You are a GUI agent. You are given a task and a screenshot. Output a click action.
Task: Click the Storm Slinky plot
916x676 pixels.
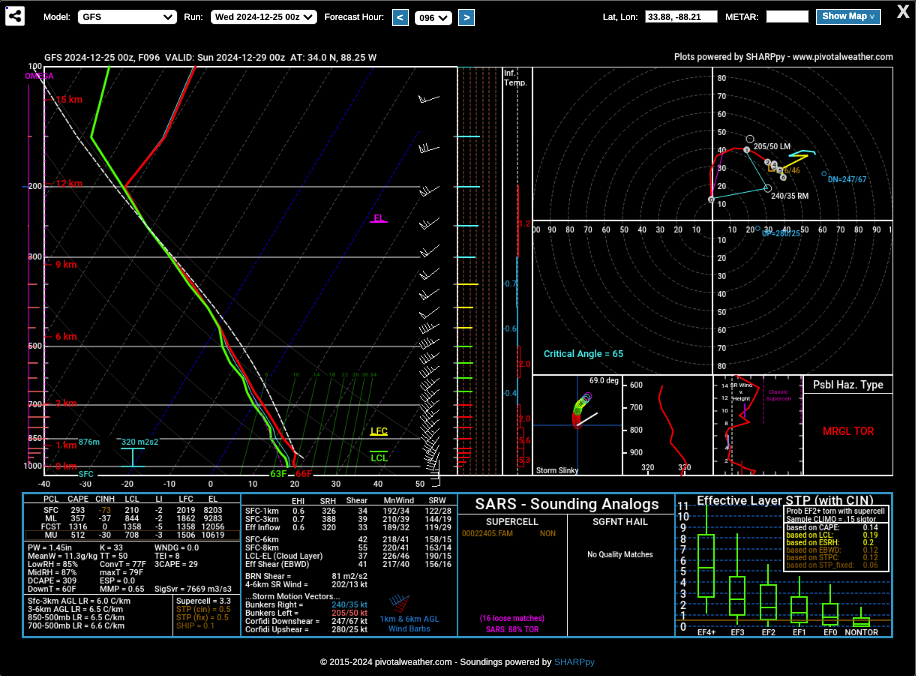(x=579, y=426)
